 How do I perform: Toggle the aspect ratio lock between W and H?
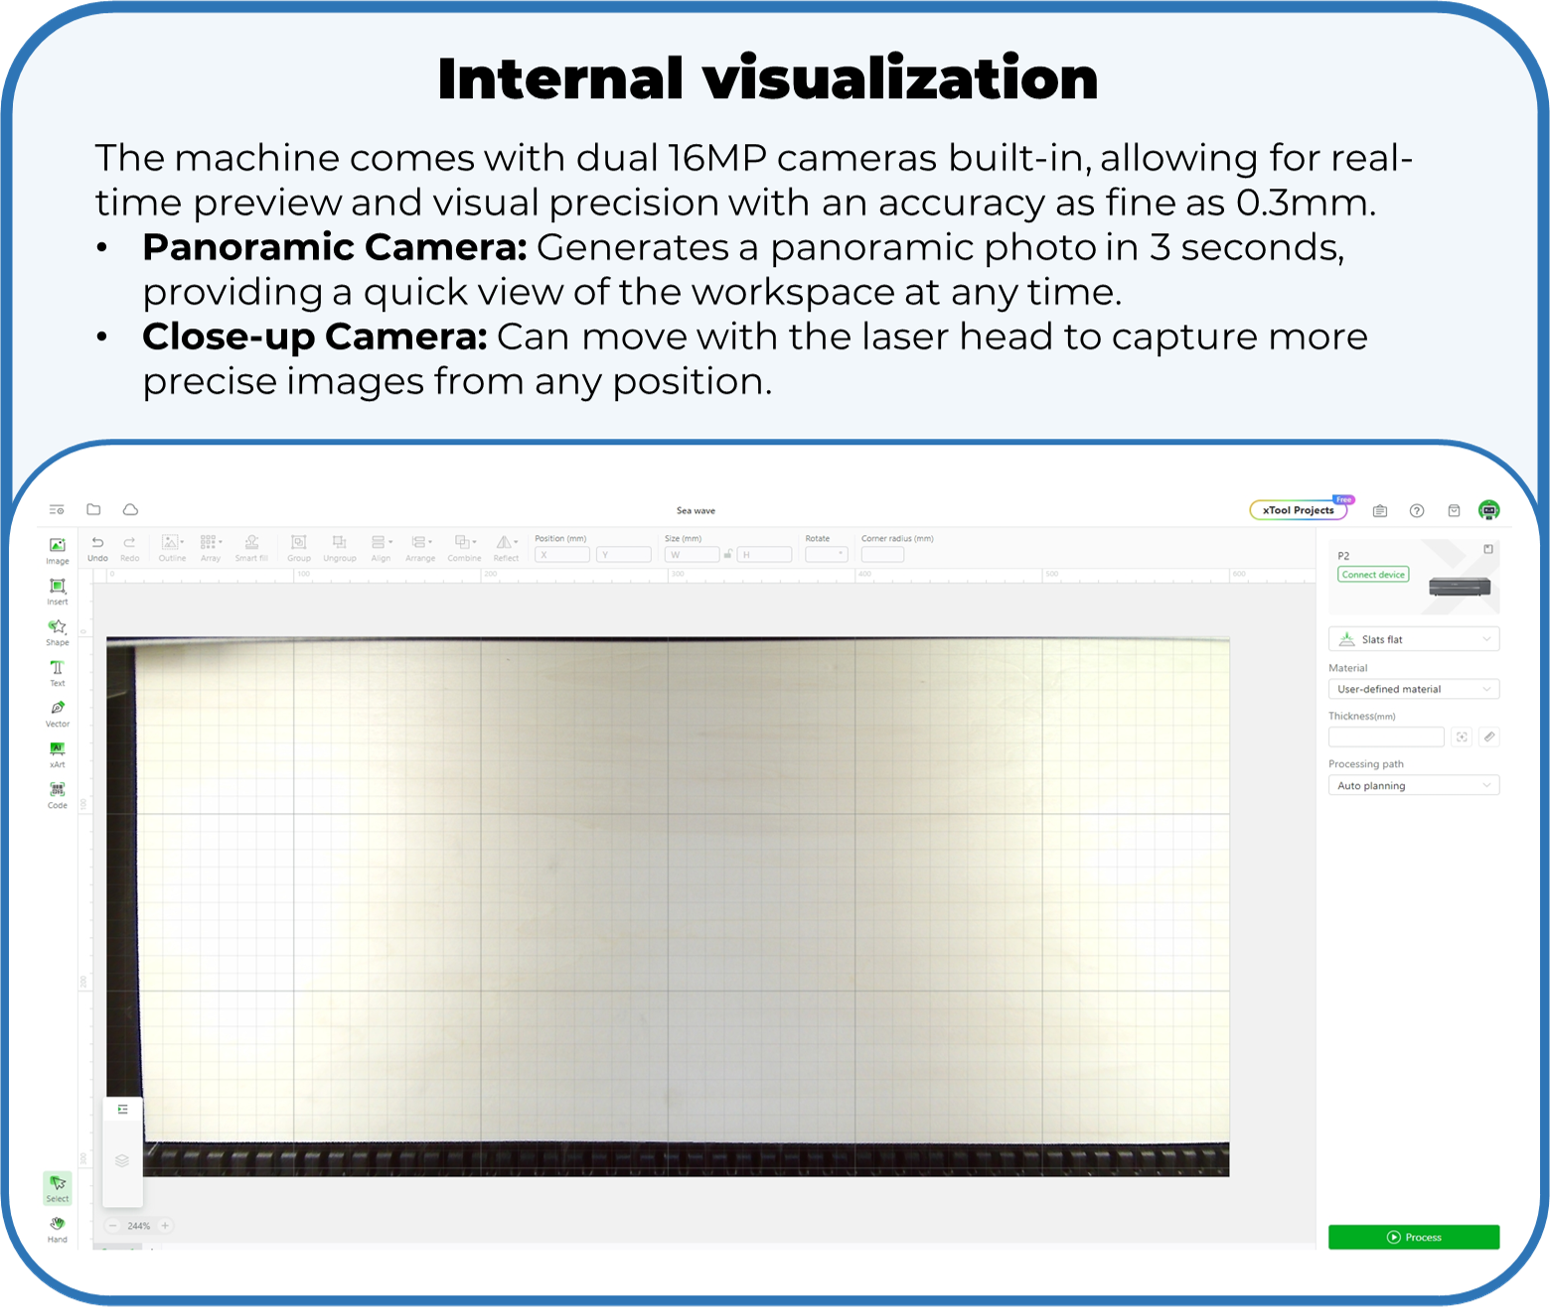coord(728,554)
